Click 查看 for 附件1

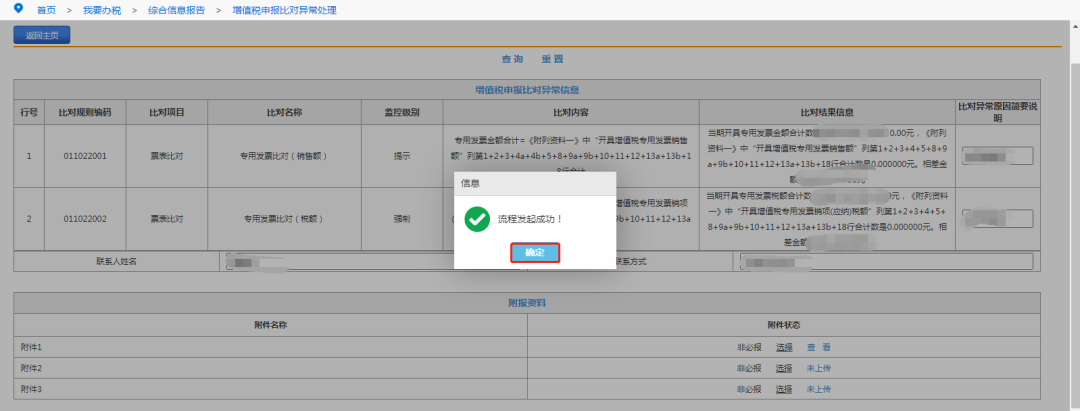coord(819,347)
